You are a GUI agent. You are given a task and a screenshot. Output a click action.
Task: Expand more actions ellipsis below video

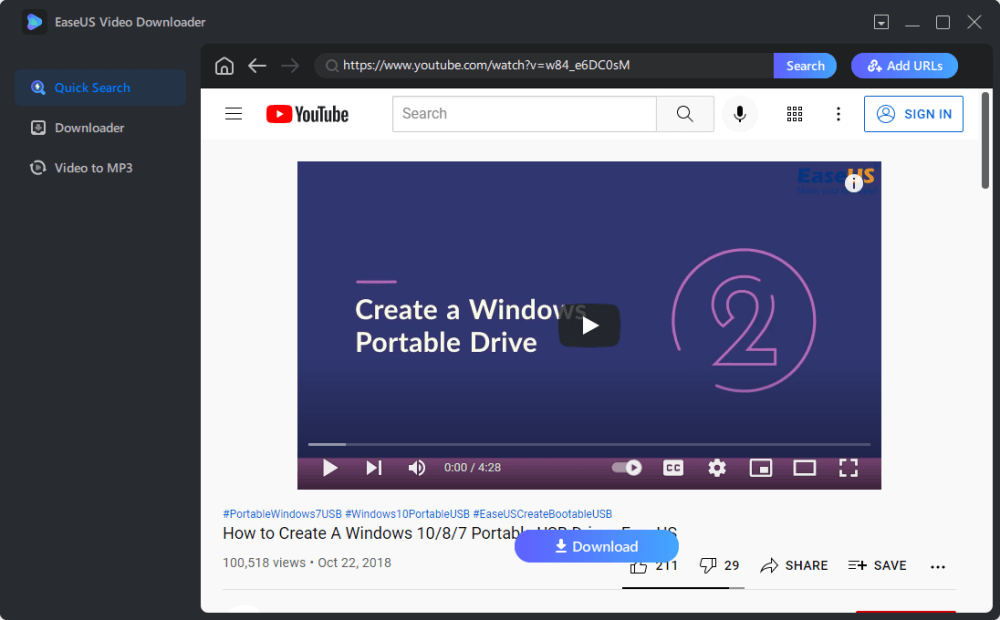(x=937, y=566)
